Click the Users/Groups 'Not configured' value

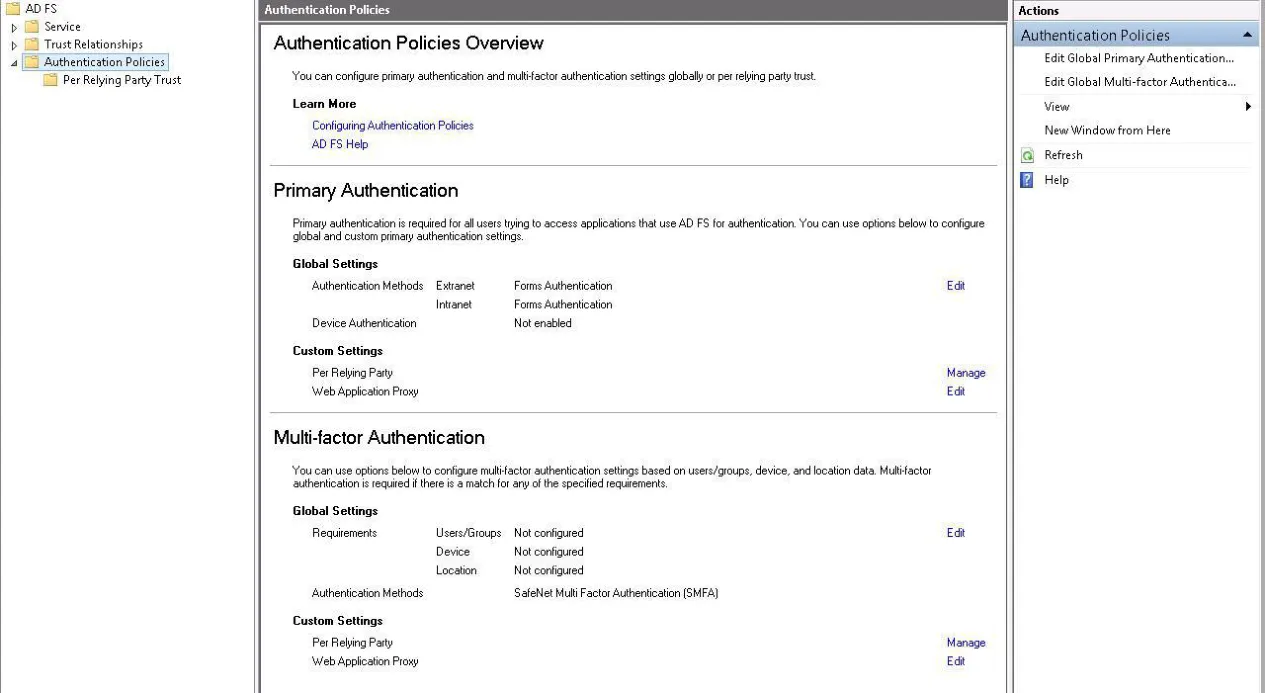click(x=548, y=533)
